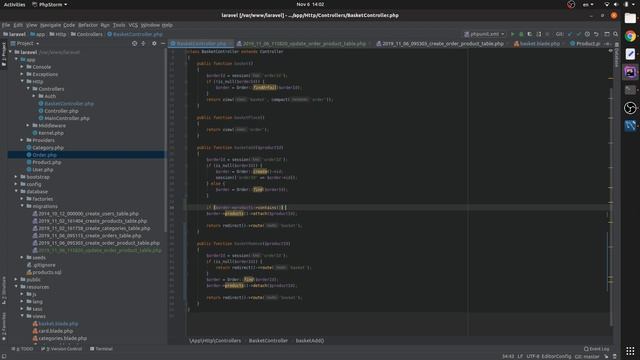Locate current file in Project tree icon
The width and height of the screenshot is (640, 360).
tap(134, 43)
